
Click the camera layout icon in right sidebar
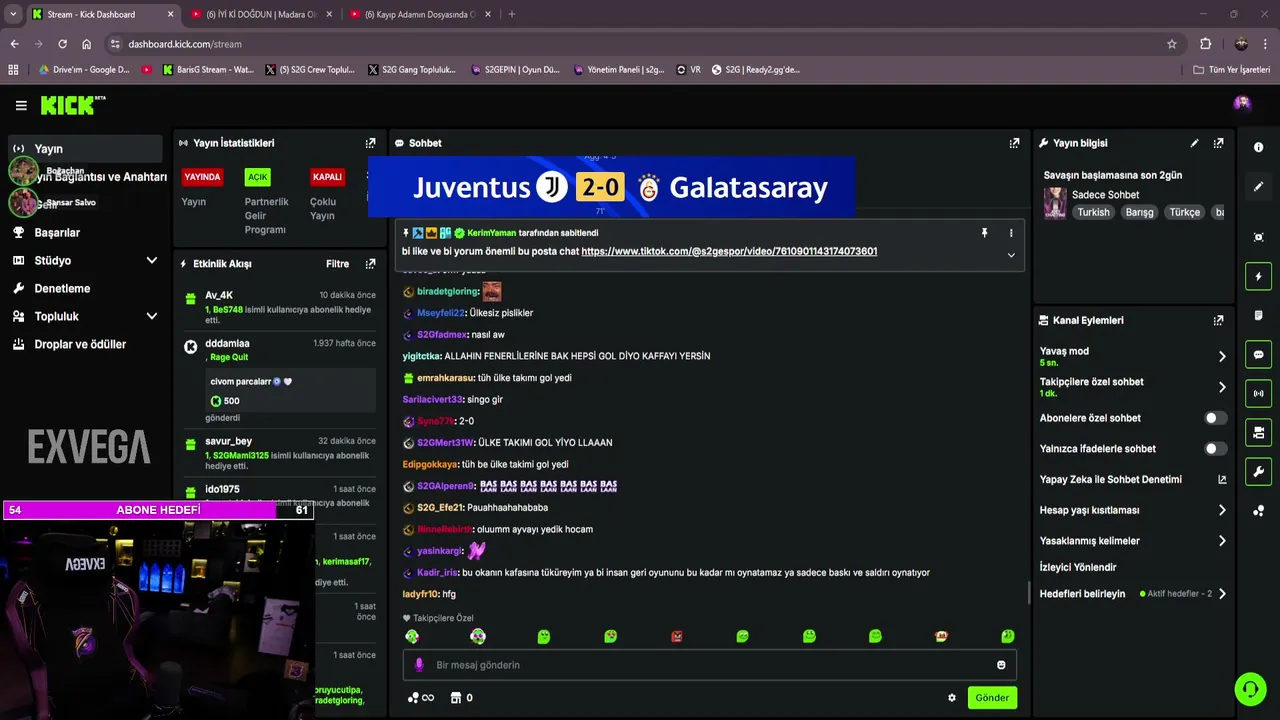tap(1258, 432)
